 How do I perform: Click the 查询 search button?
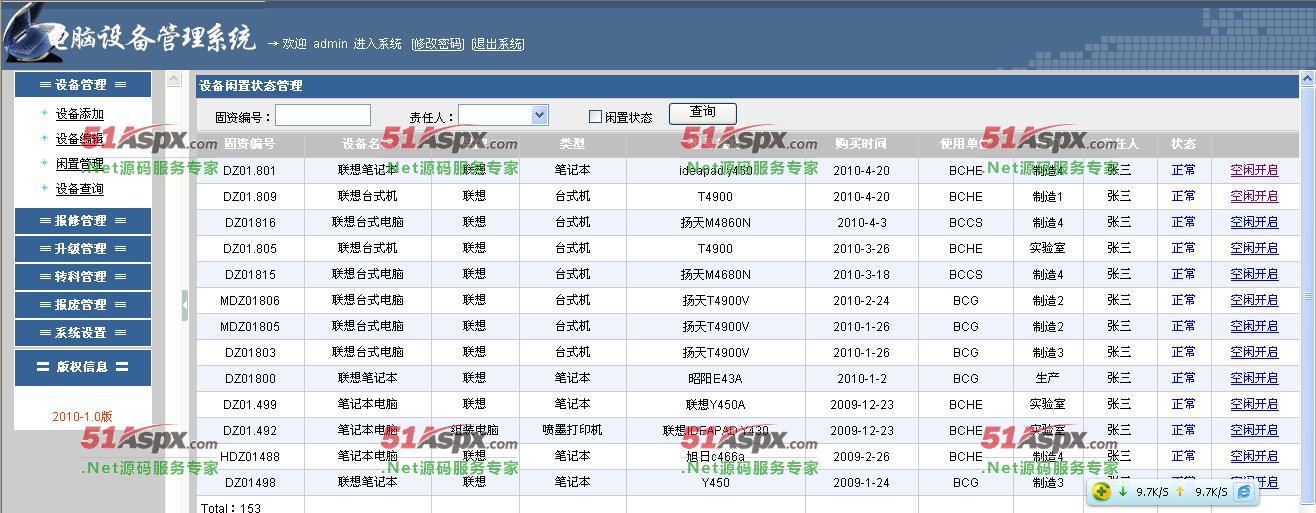703,113
